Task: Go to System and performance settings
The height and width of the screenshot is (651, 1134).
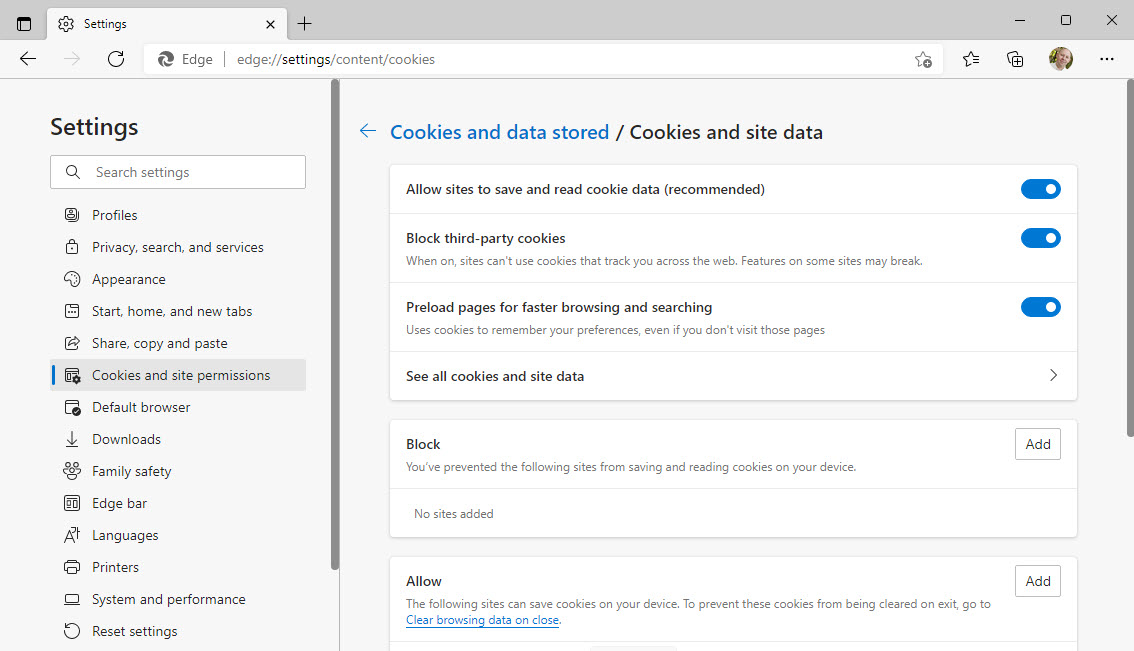Action: click(168, 599)
